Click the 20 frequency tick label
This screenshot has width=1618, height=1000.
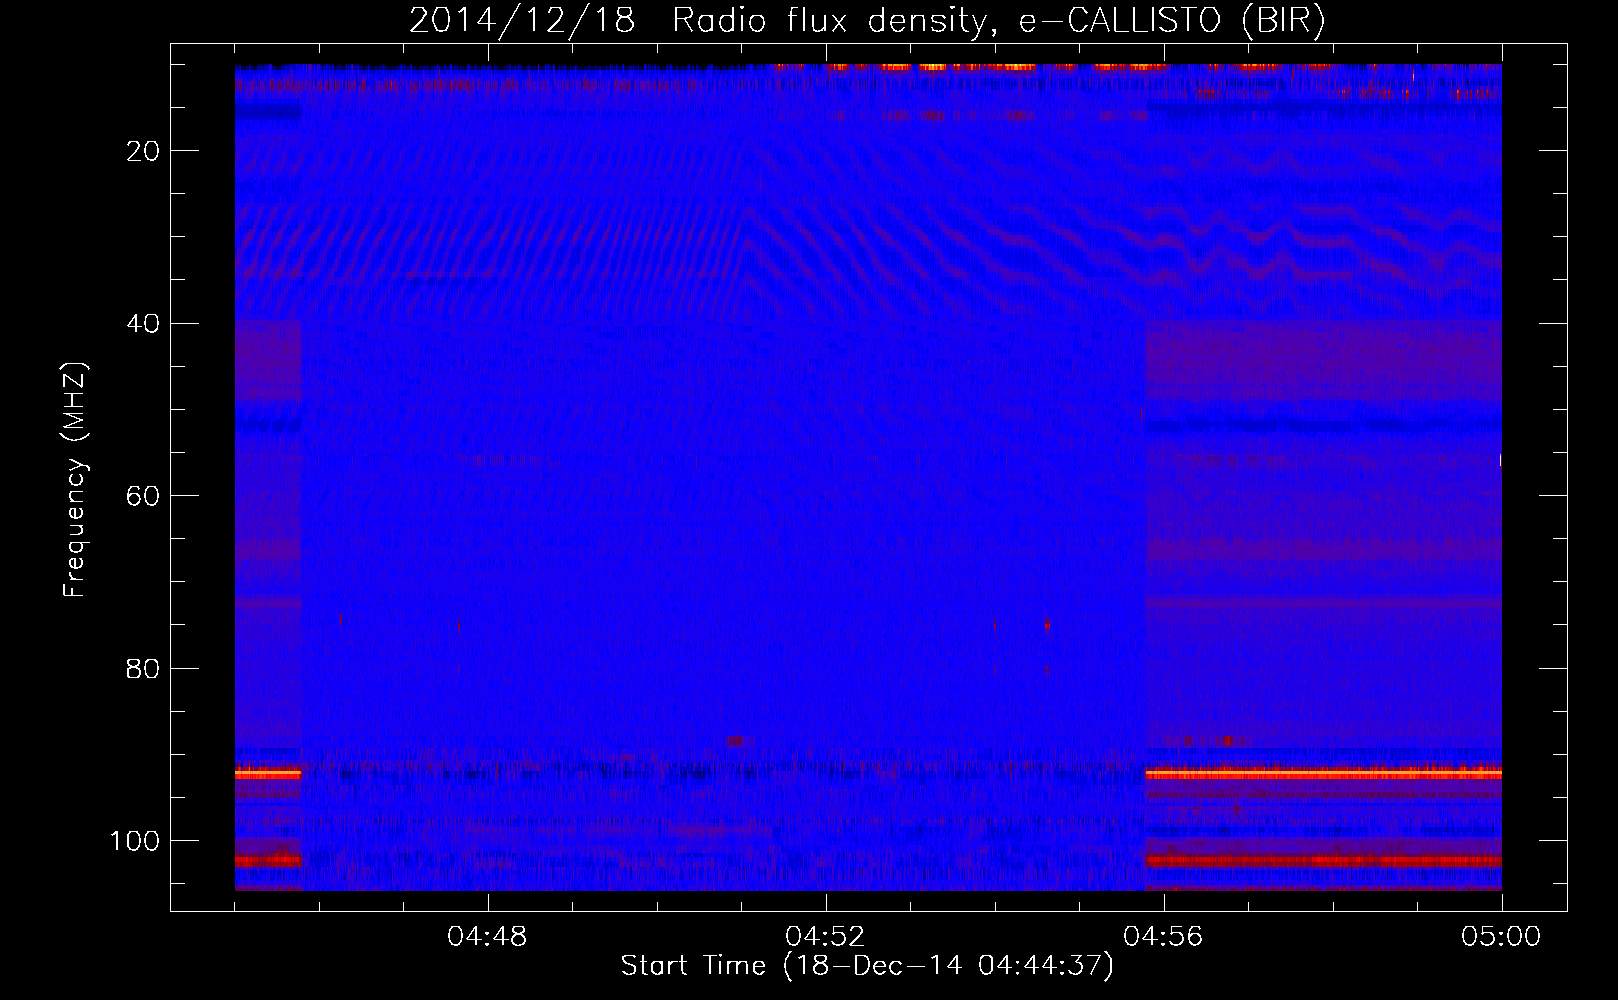144,151
